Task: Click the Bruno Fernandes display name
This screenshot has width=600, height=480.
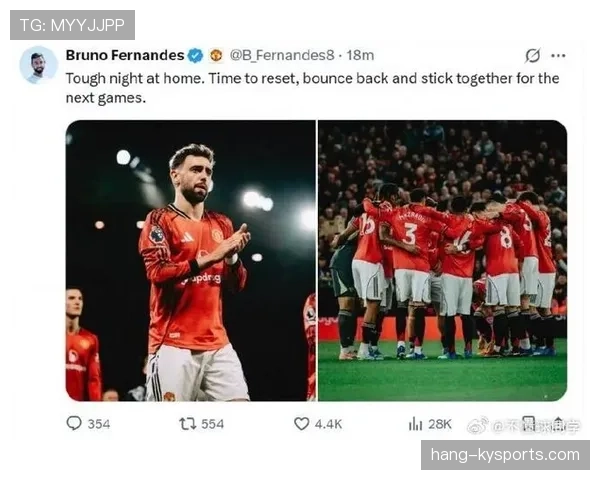Action: coord(125,55)
